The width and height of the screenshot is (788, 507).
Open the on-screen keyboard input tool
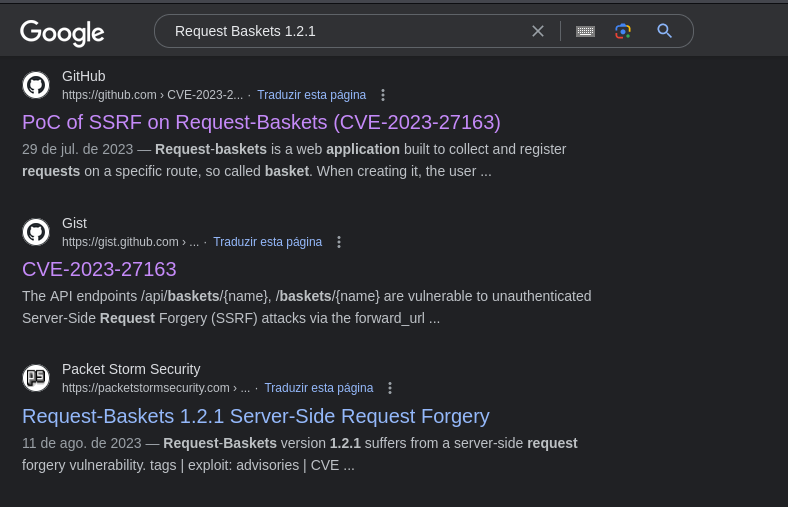[x=585, y=31]
